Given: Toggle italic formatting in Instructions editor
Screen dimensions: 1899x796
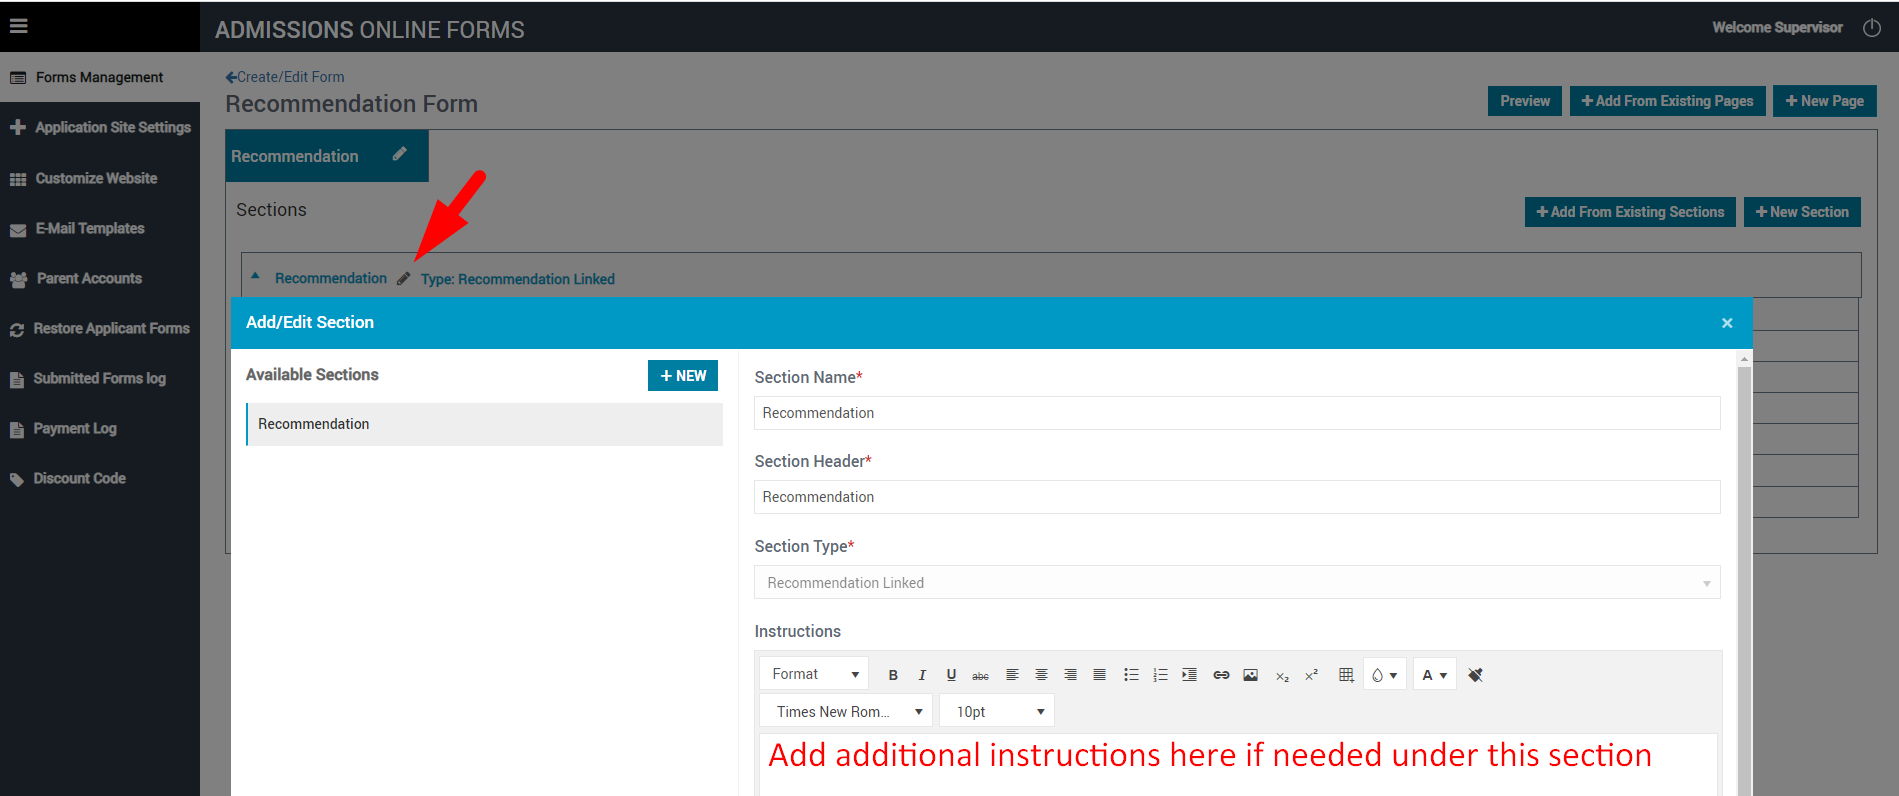Looking at the screenshot, I should [x=922, y=675].
